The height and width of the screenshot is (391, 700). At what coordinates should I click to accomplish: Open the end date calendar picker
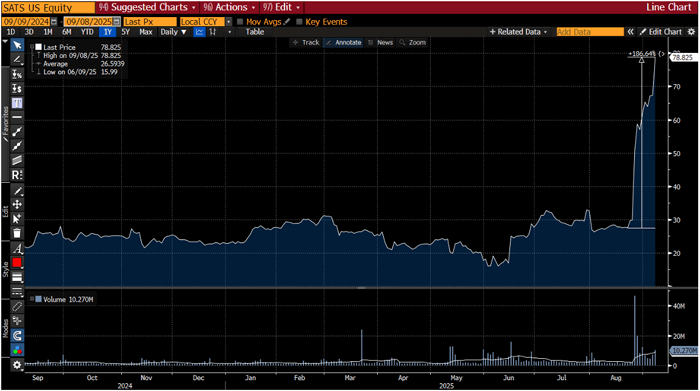[x=116, y=21]
